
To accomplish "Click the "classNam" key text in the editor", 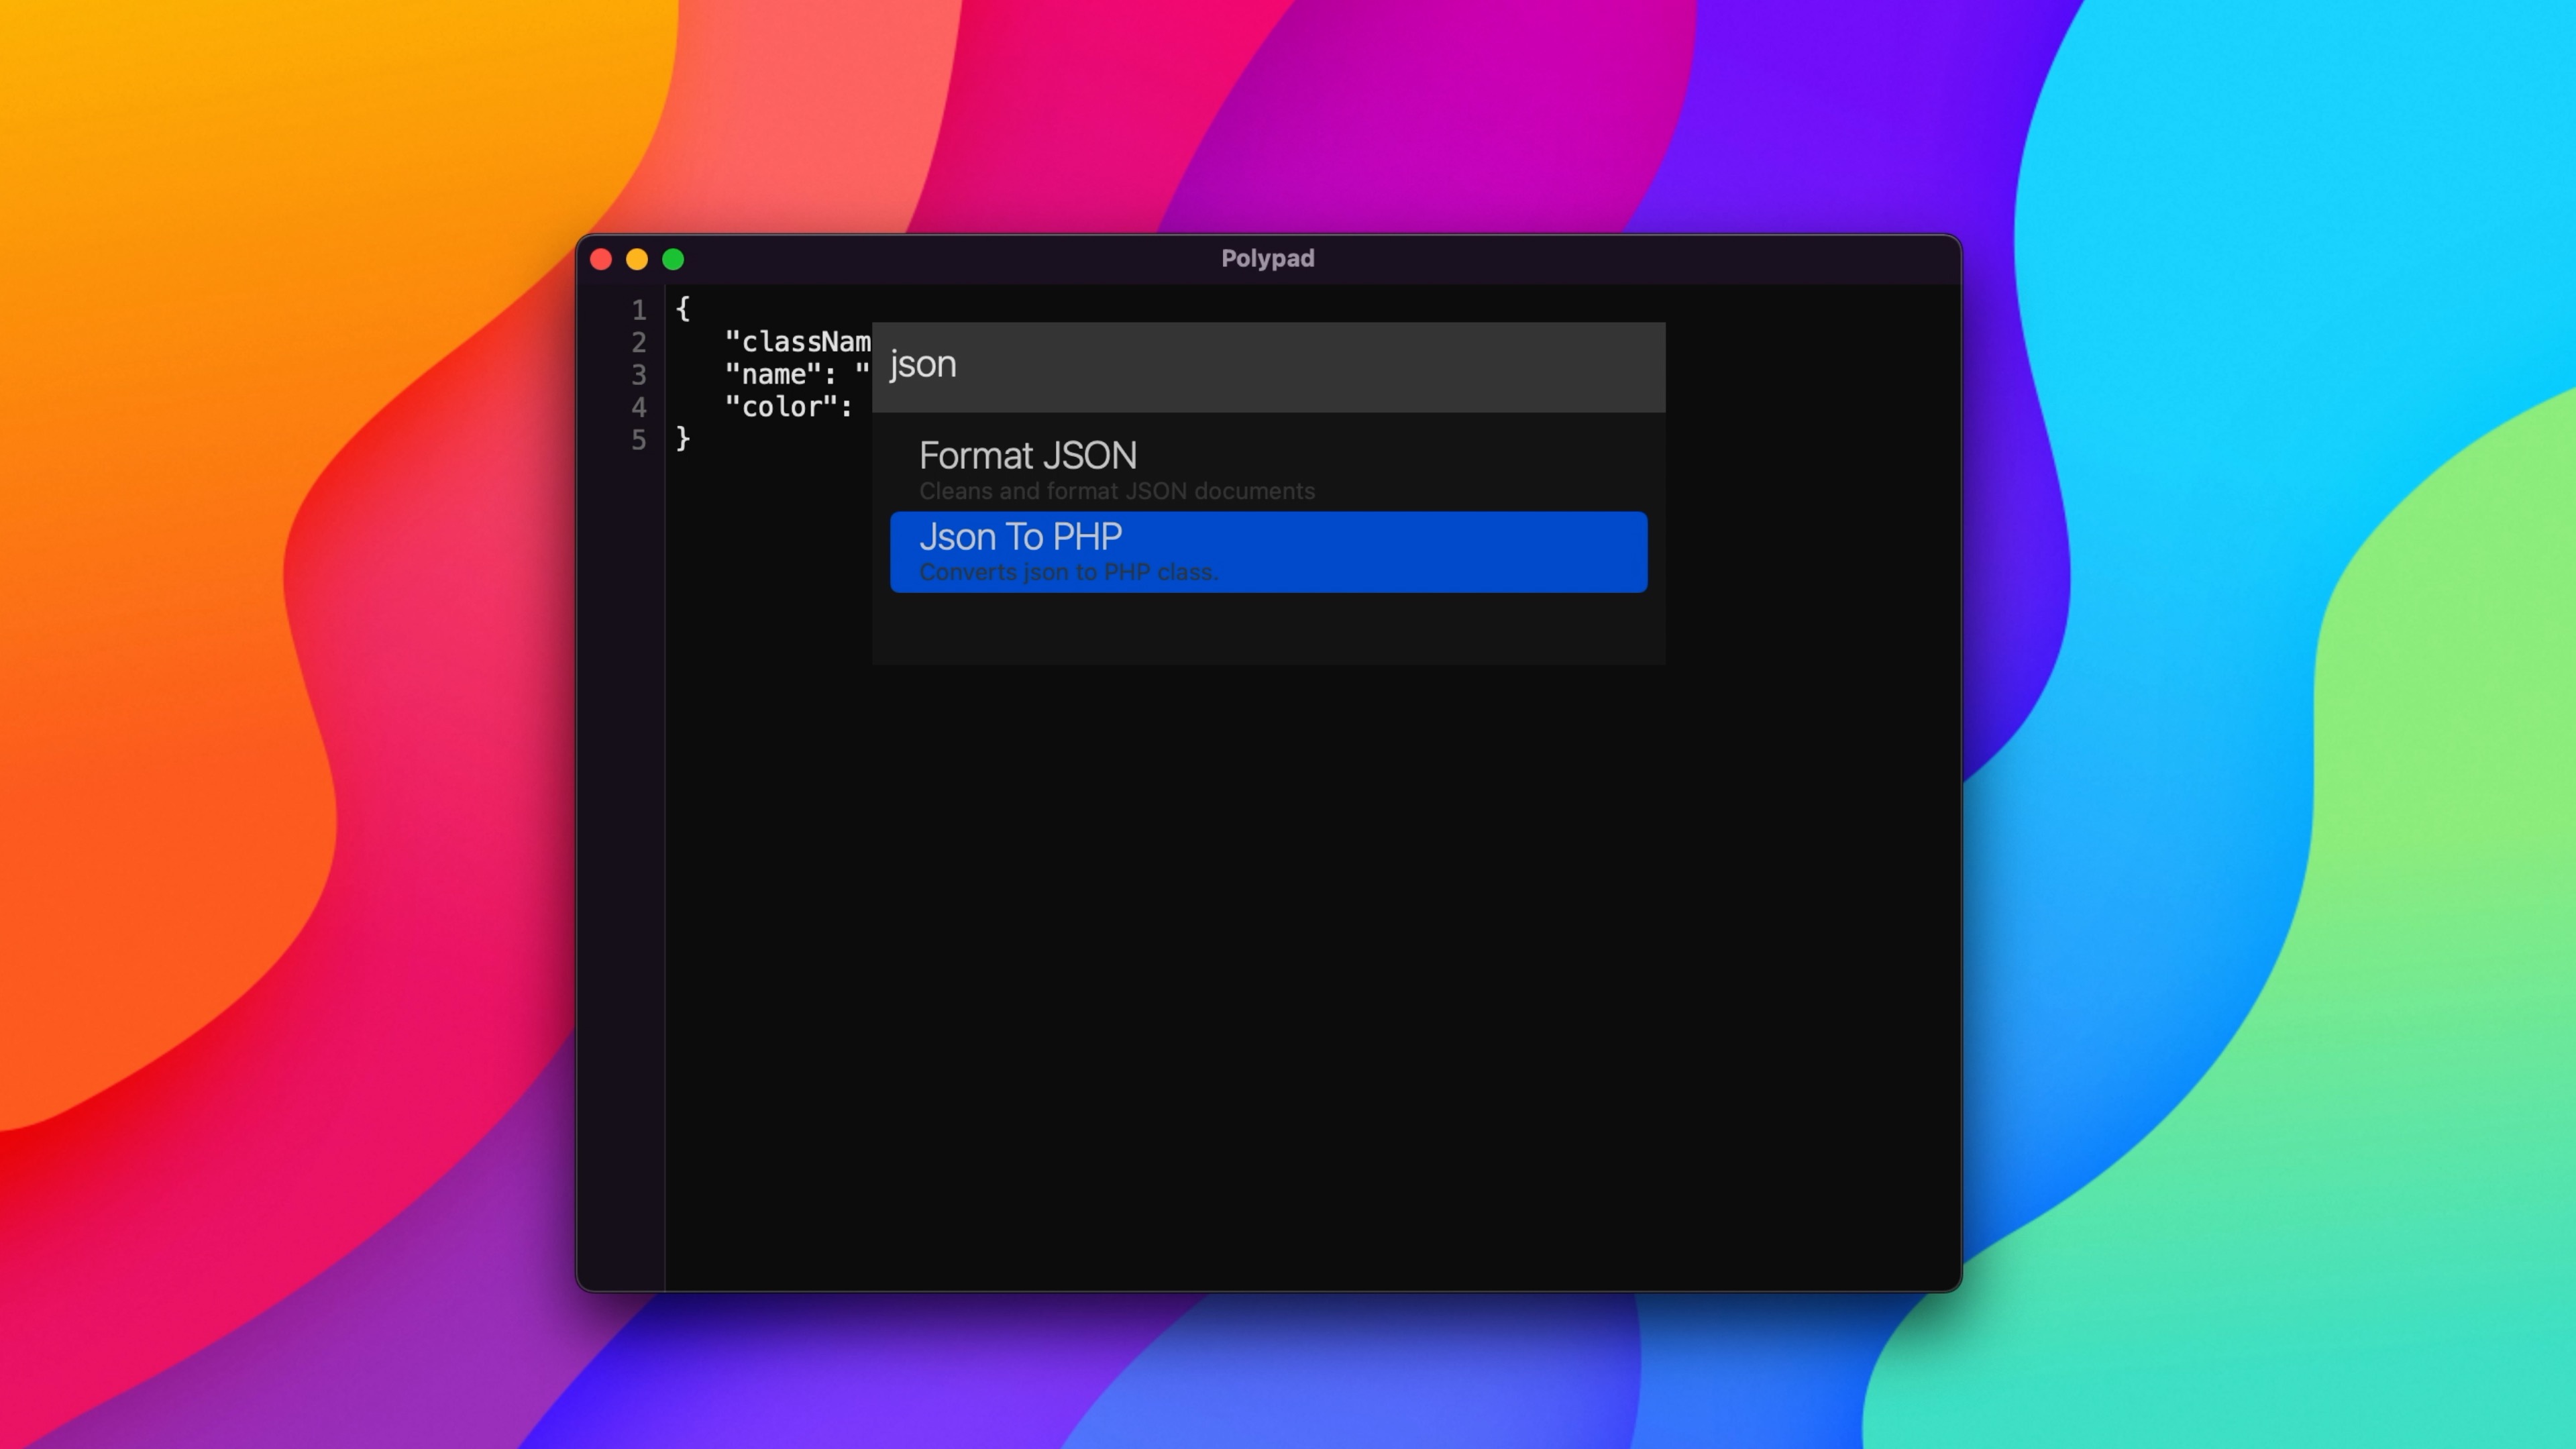I will click(797, 342).
